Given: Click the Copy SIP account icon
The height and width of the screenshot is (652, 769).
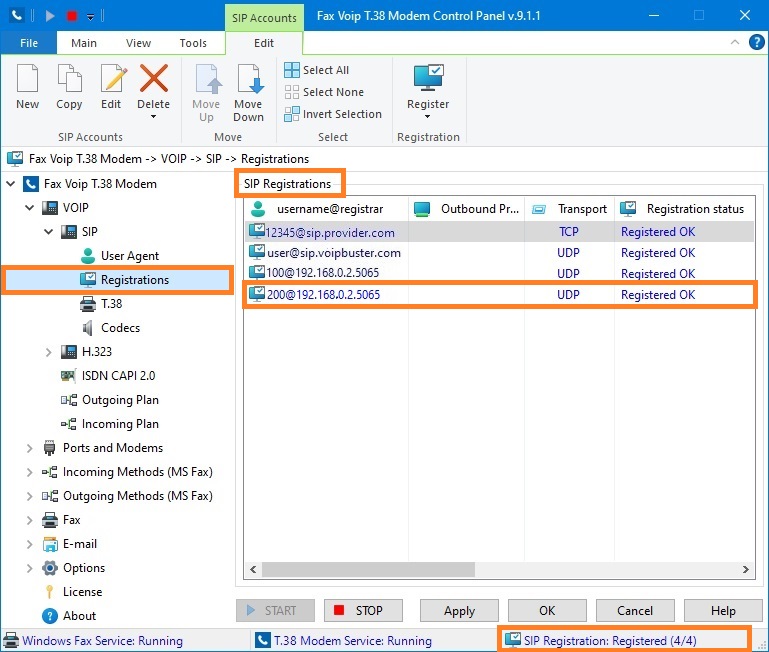Looking at the screenshot, I should coord(69,78).
